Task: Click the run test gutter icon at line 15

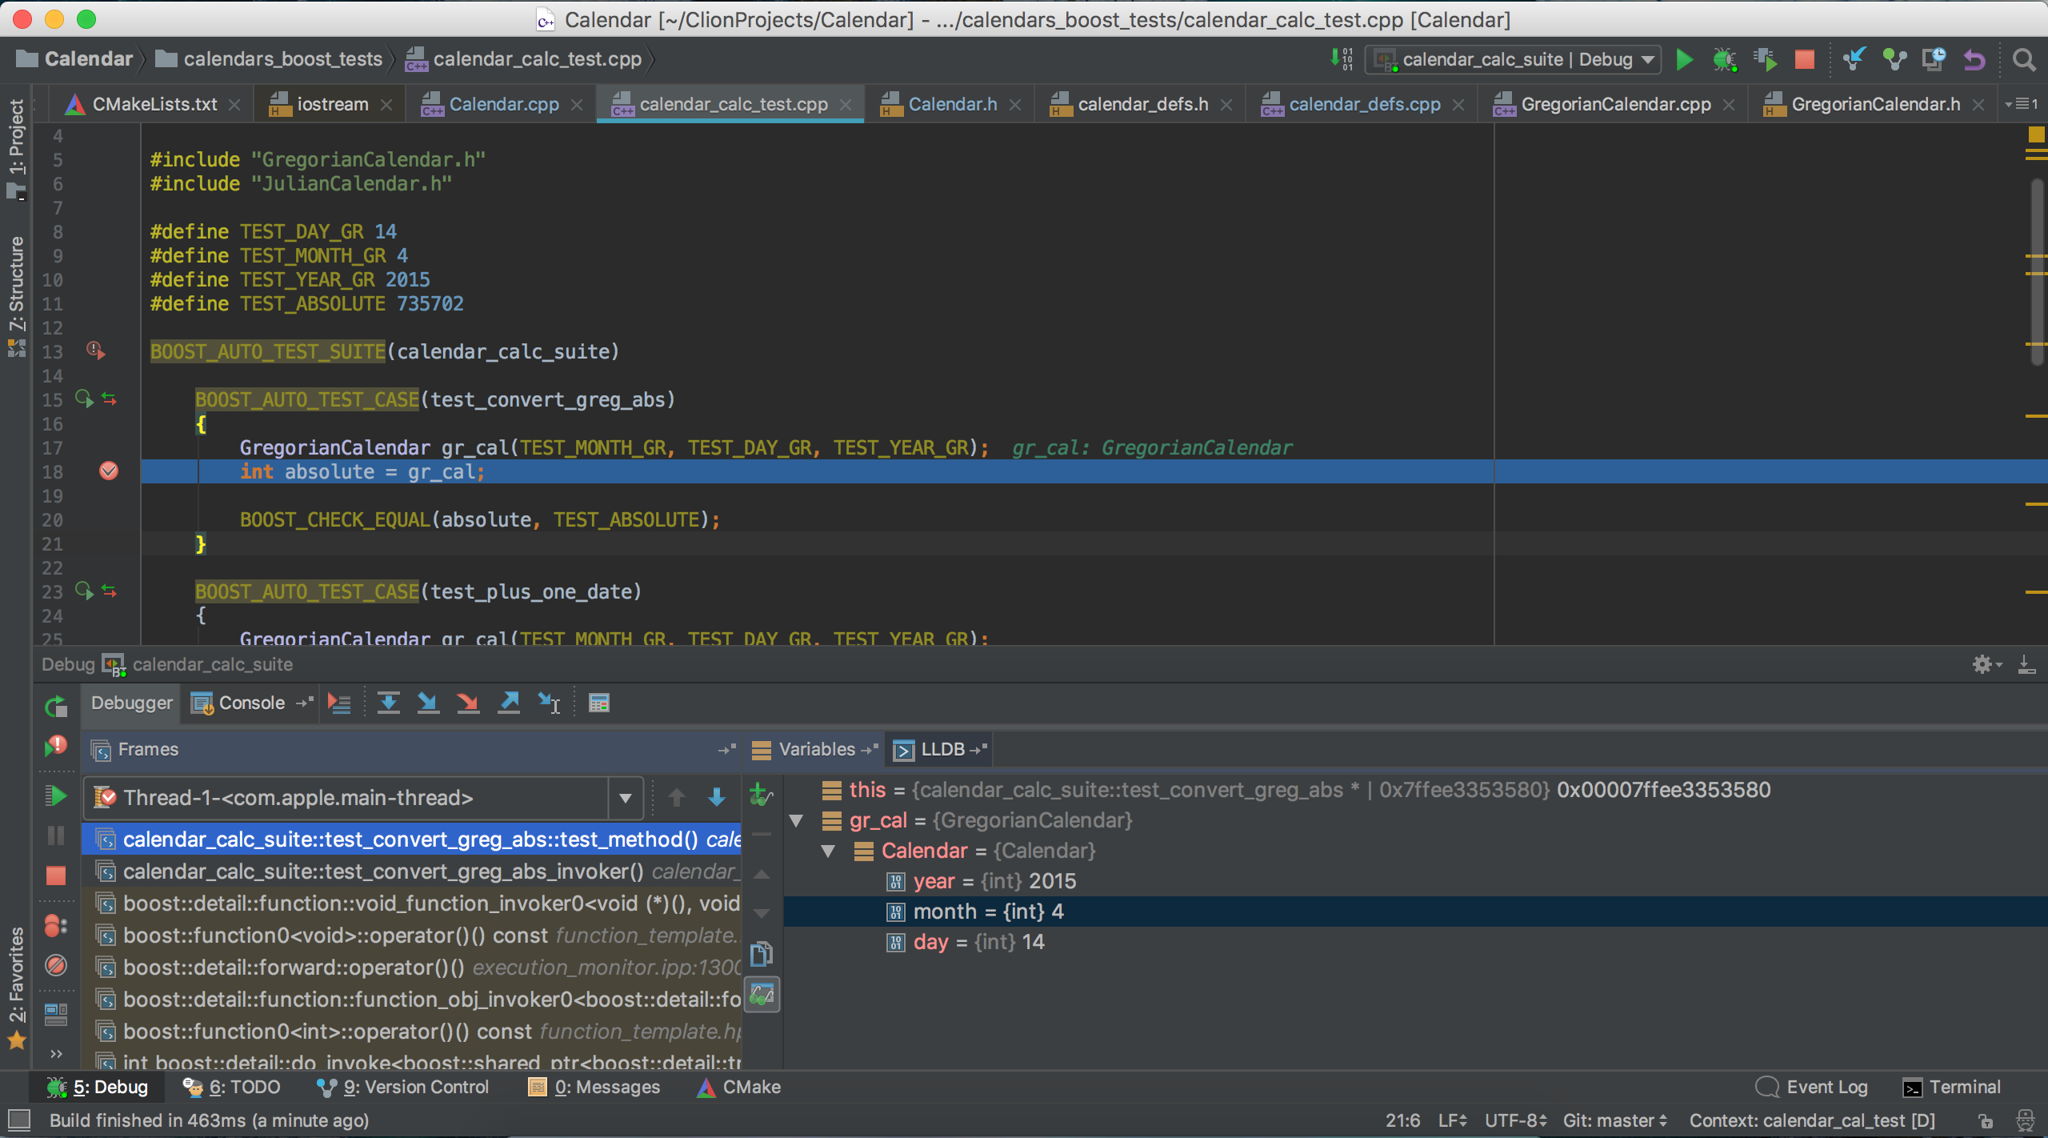Action: (x=84, y=399)
